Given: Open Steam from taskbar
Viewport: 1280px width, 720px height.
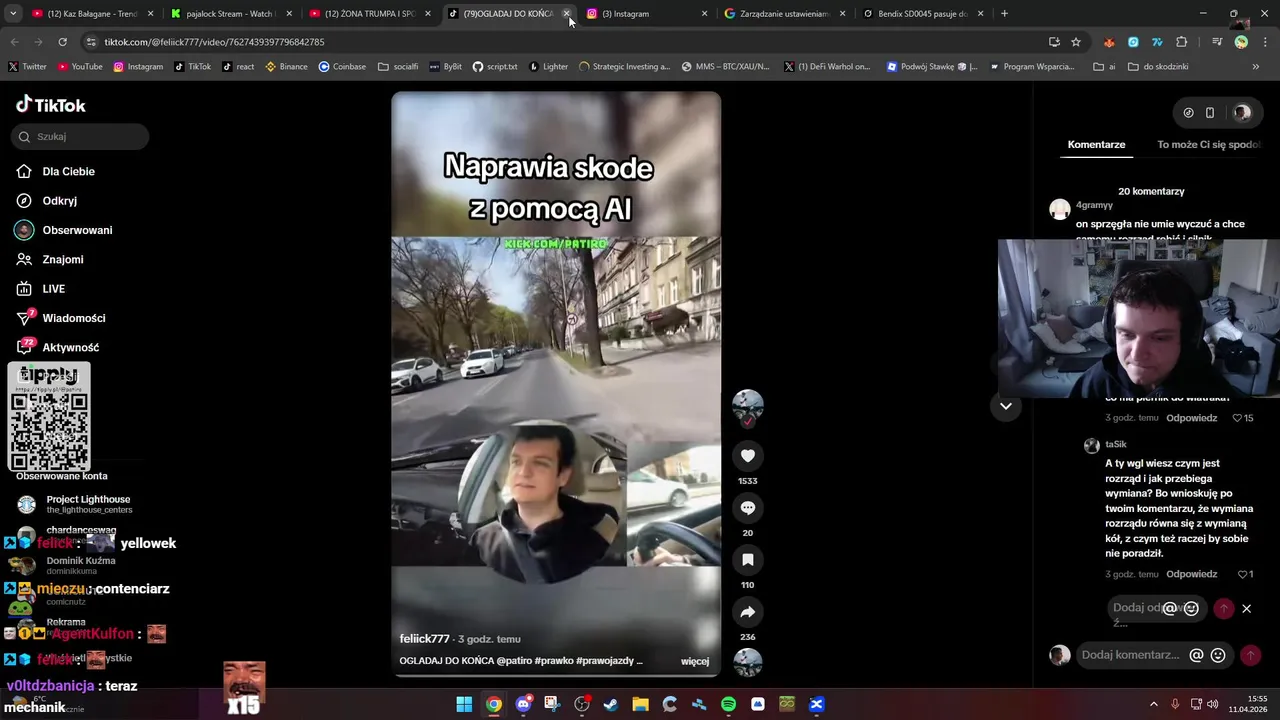Looking at the screenshot, I should click(x=611, y=704).
